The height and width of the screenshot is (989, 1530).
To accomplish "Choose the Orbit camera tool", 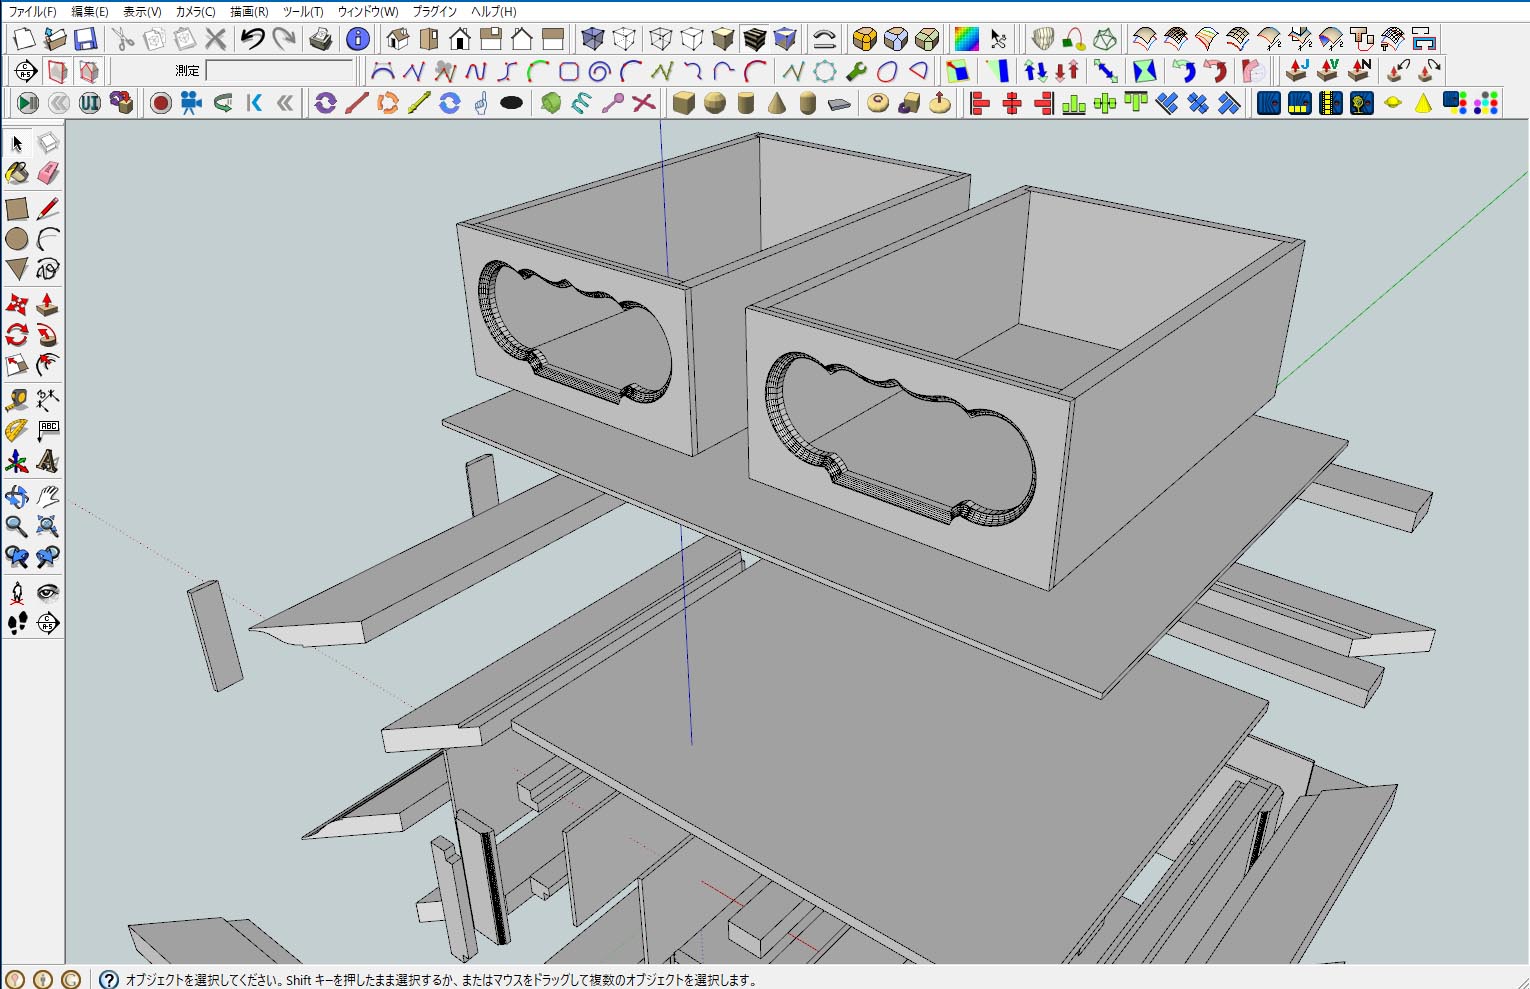I will pos(17,496).
